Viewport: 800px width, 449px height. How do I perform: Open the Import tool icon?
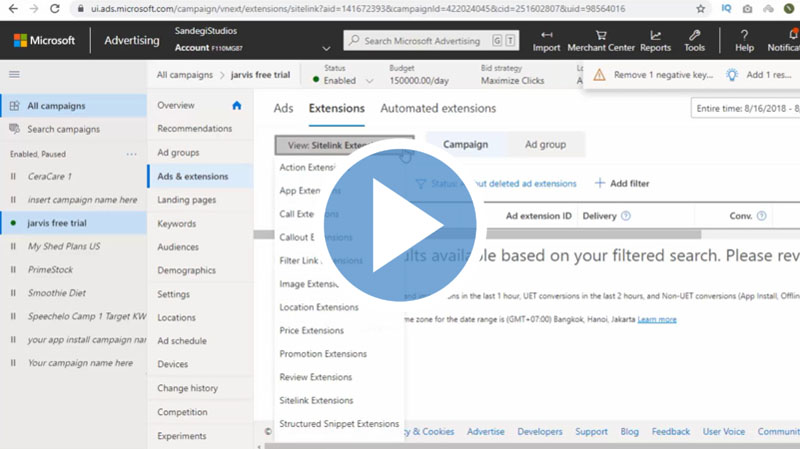coord(546,35)
